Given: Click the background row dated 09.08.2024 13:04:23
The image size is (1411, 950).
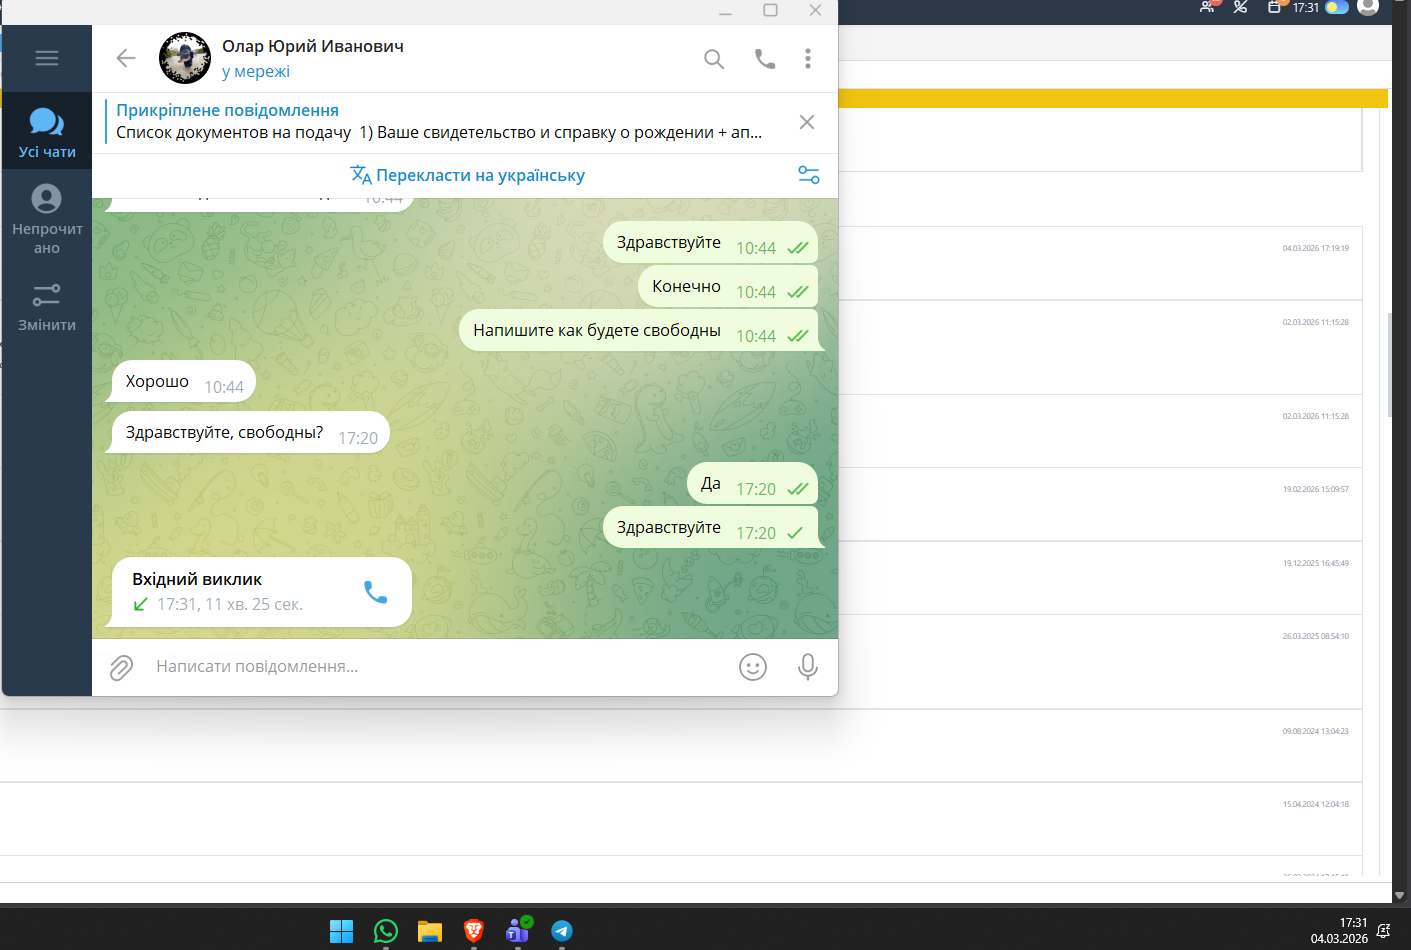Looking at the screenshot, I should [681, 746].
